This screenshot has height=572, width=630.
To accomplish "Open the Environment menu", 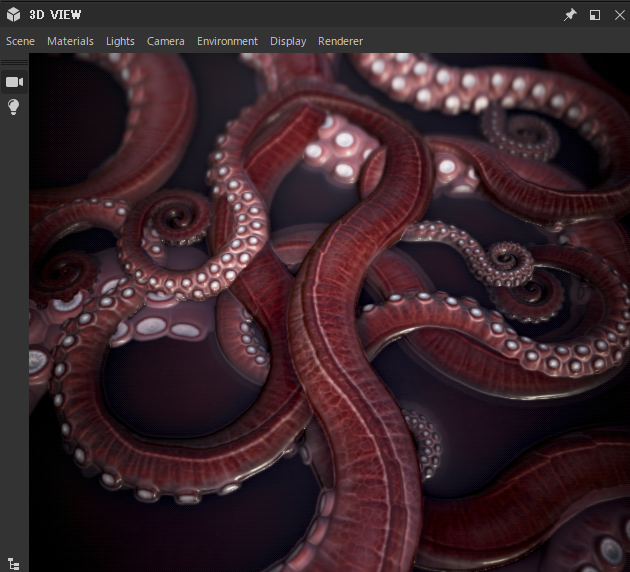I will click(x=227, y=41).
